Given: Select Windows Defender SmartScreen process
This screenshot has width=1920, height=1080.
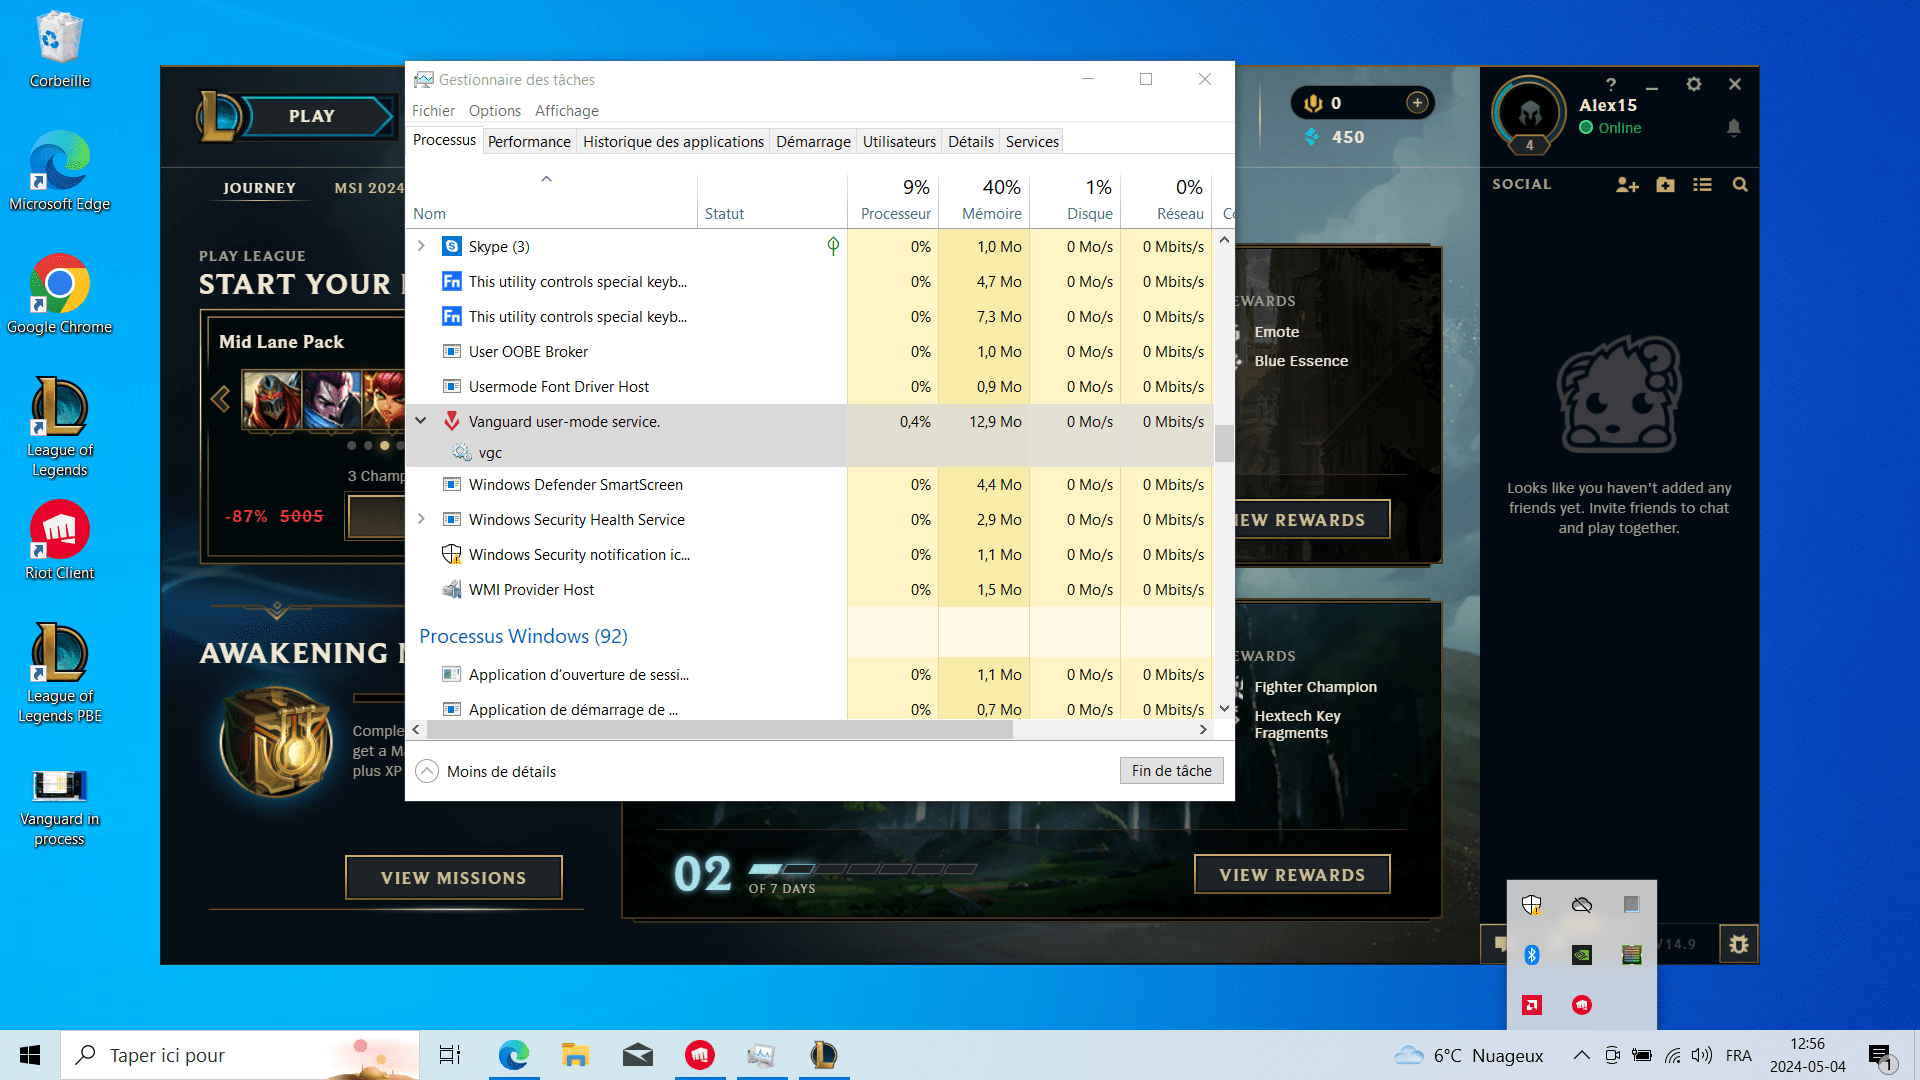Looking at the screenshot, I should tap(810, 484).
